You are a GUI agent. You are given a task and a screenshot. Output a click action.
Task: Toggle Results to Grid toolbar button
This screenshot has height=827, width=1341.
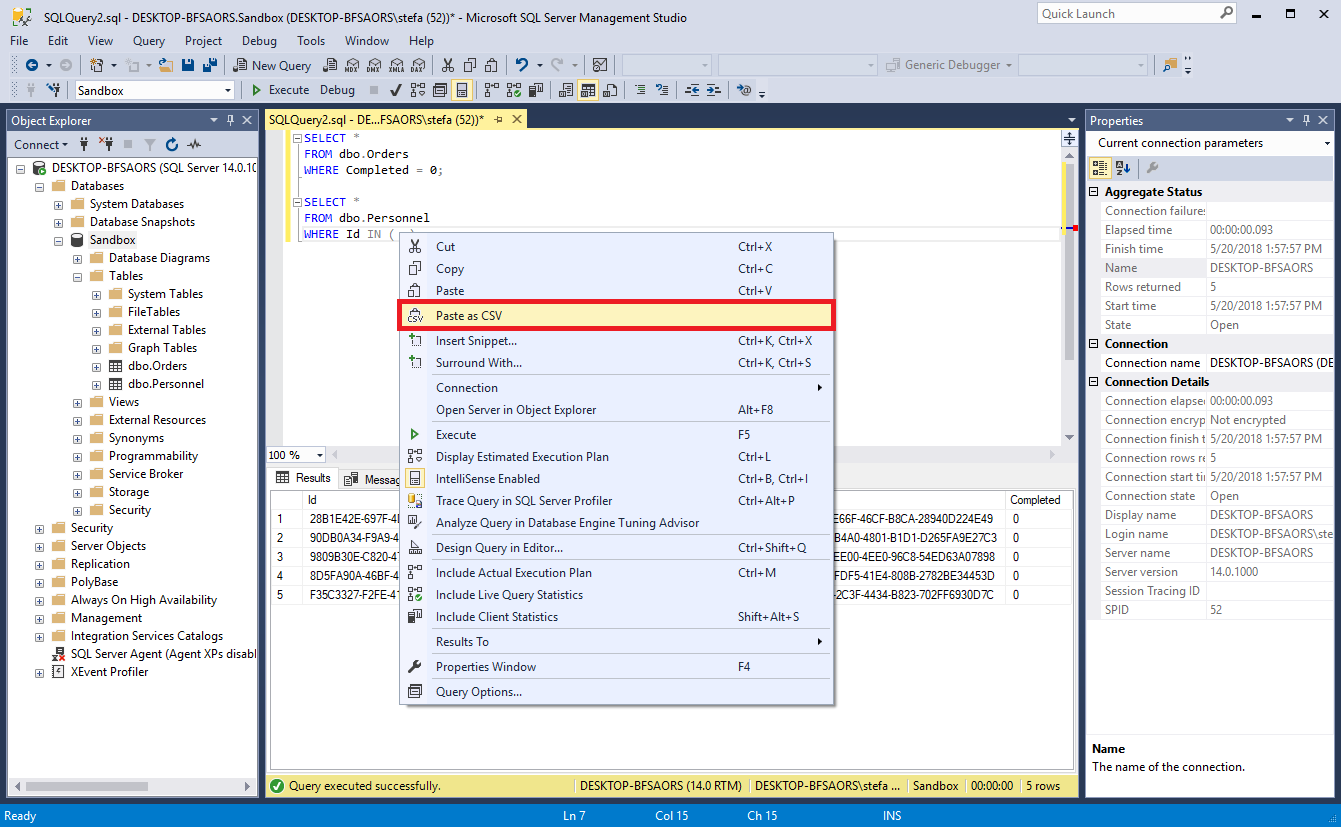coord(587,90)
